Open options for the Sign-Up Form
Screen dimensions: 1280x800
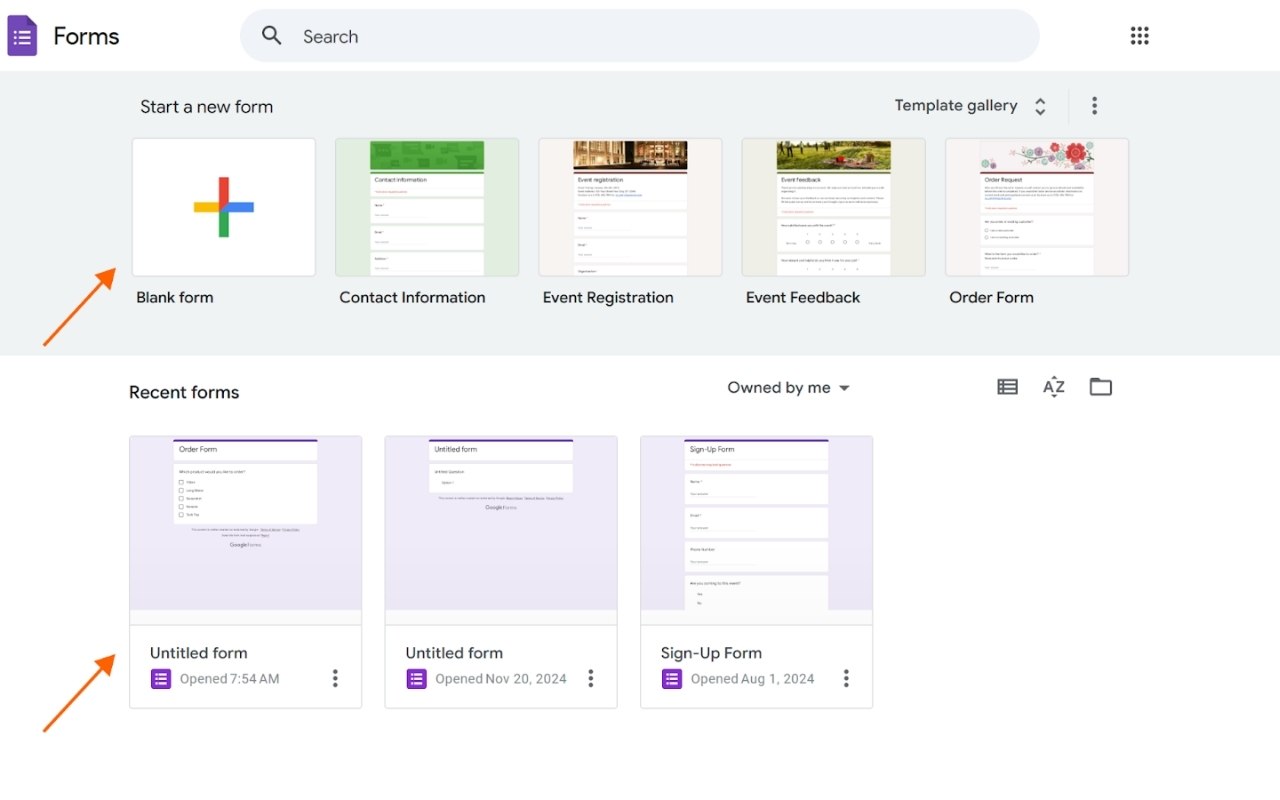pyautogui.click(x=846, y=678)
